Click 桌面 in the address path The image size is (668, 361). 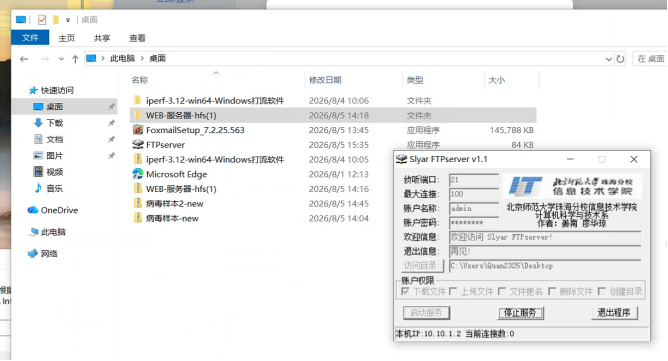pyautogui.click(x=157, y=58)
